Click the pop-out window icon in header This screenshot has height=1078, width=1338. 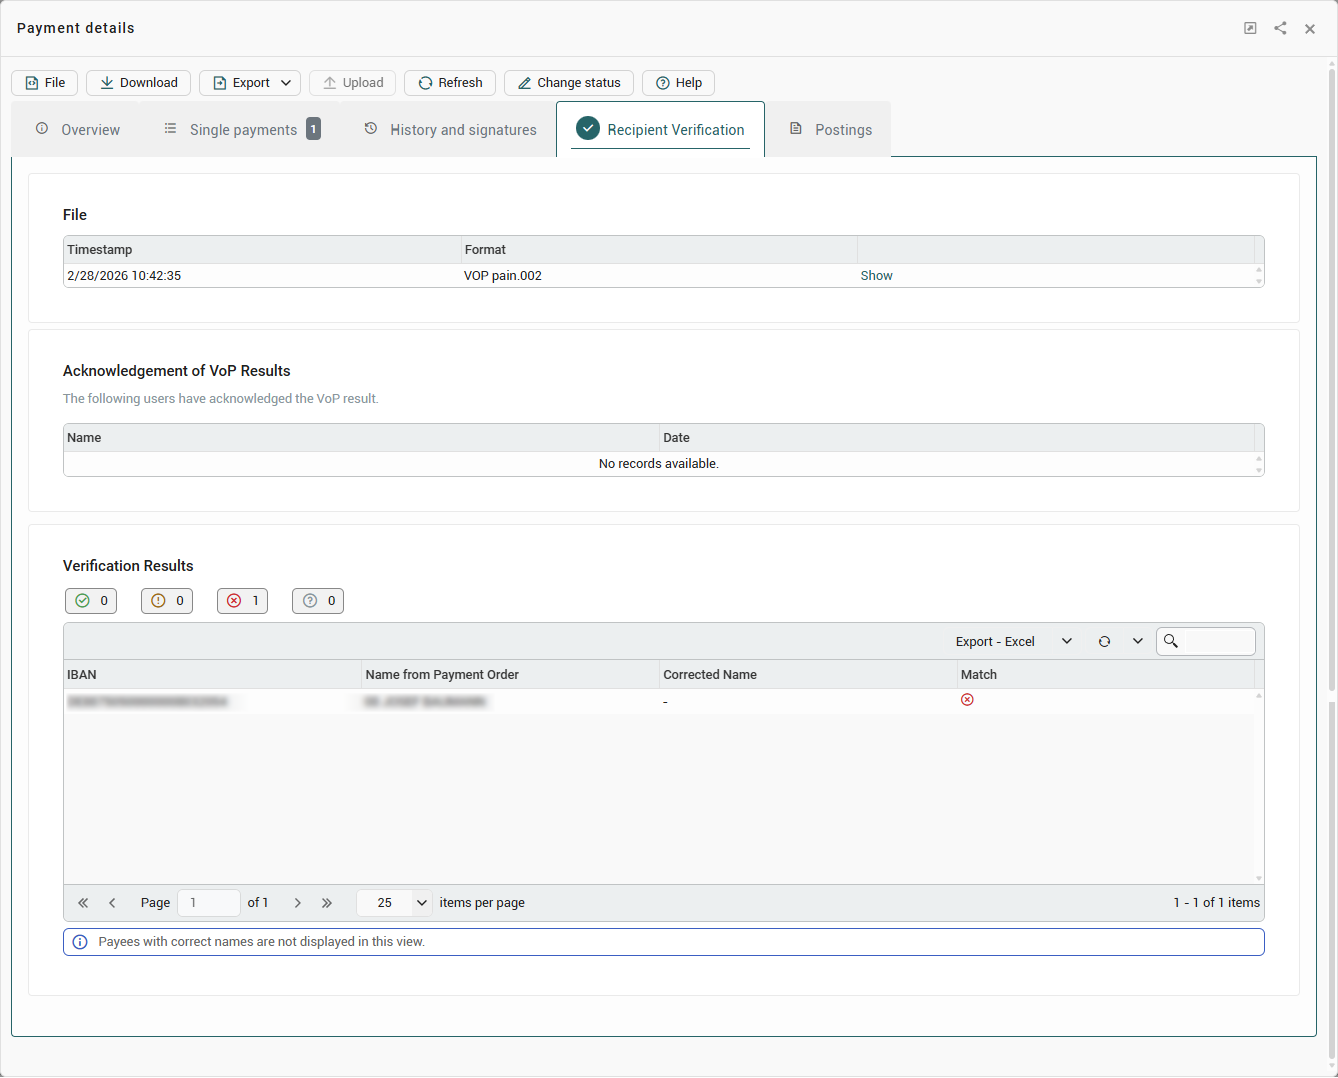(x=1250, y=28)
